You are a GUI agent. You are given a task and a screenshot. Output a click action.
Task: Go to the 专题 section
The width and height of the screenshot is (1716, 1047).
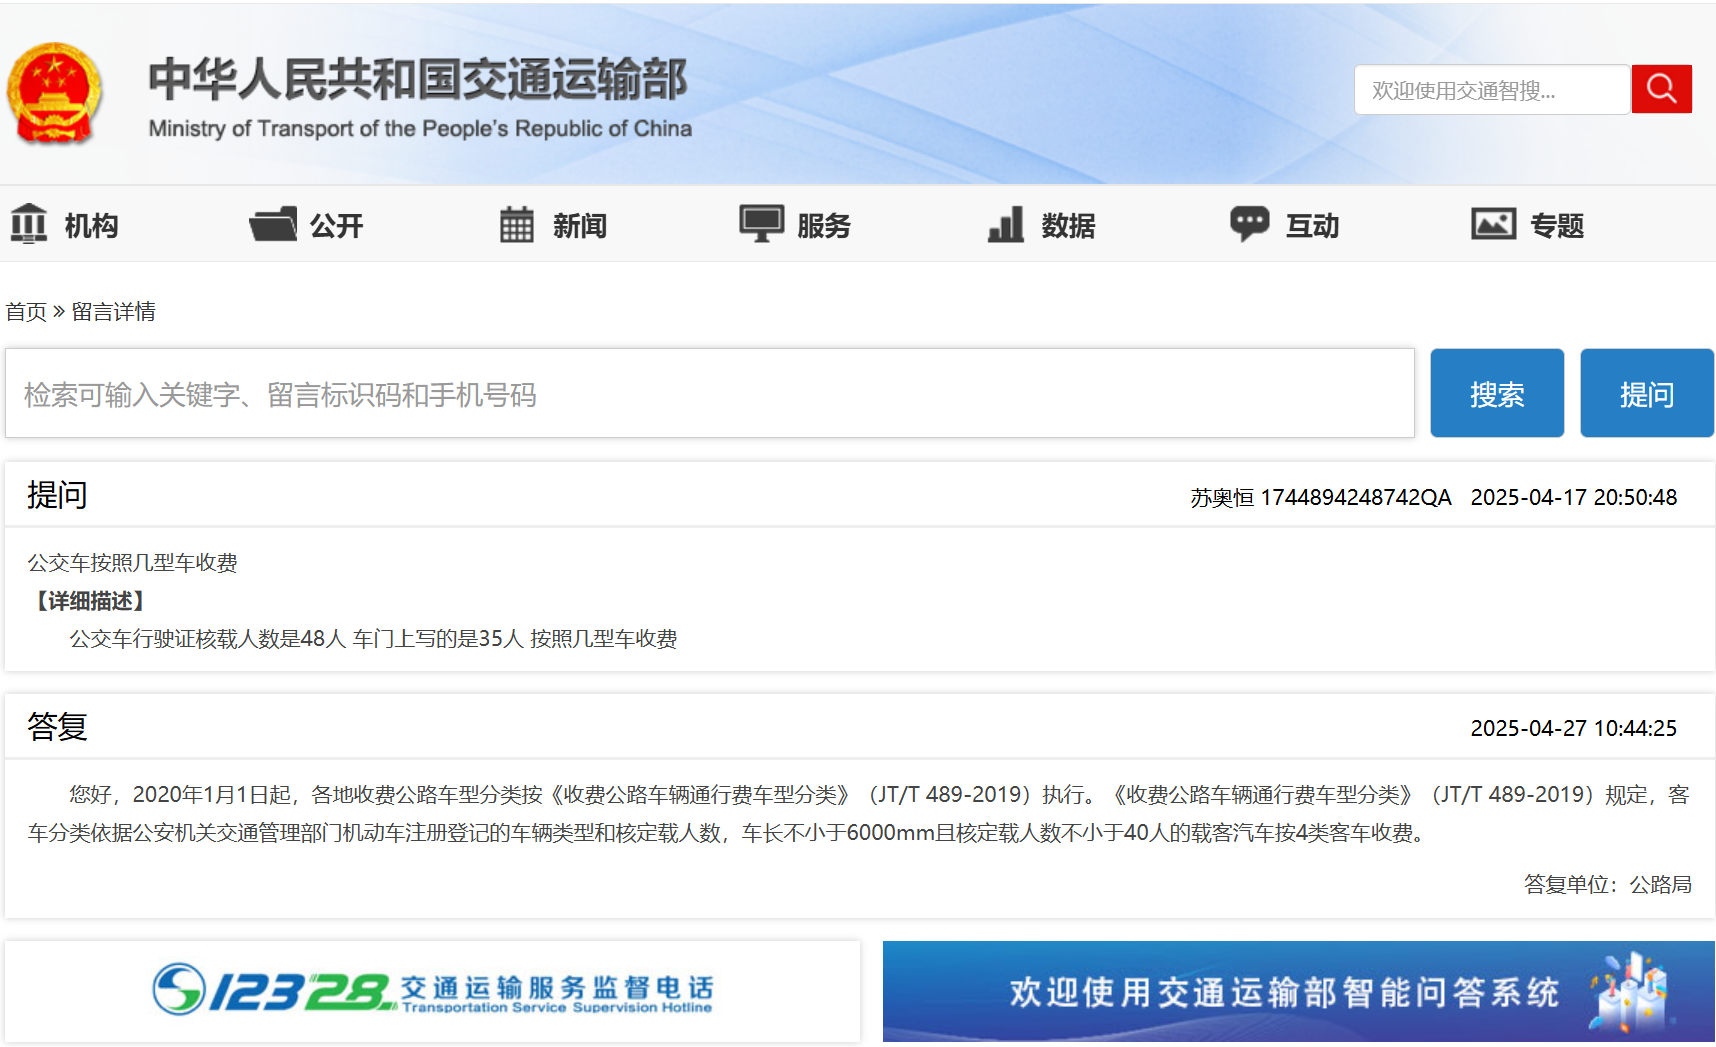pos(1557,226)
